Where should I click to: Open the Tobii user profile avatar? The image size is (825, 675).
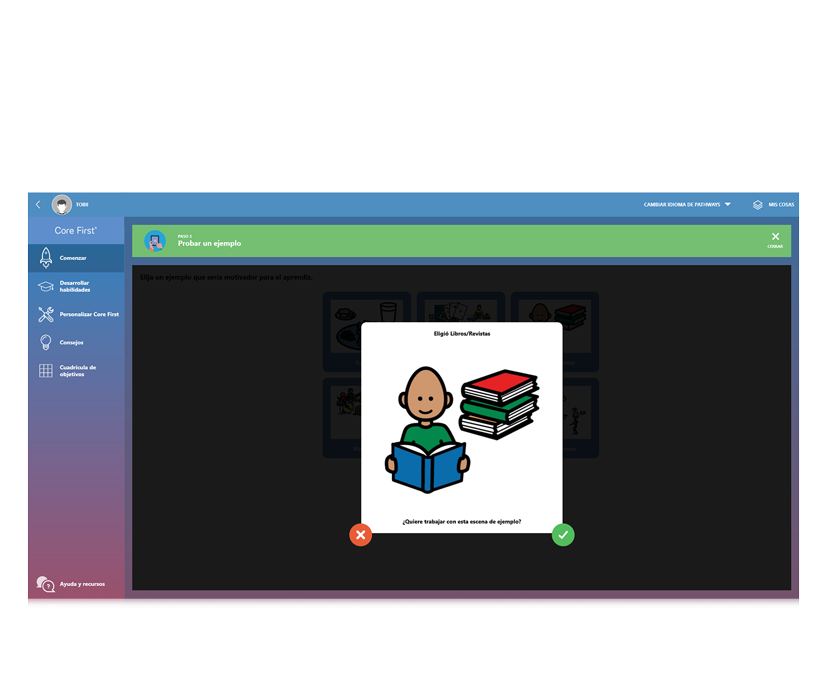coord(62,205)
